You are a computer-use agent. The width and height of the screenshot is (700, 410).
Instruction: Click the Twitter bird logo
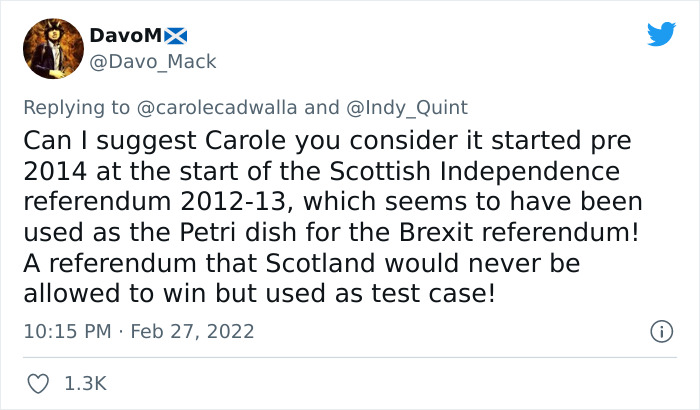pos(661,34)
